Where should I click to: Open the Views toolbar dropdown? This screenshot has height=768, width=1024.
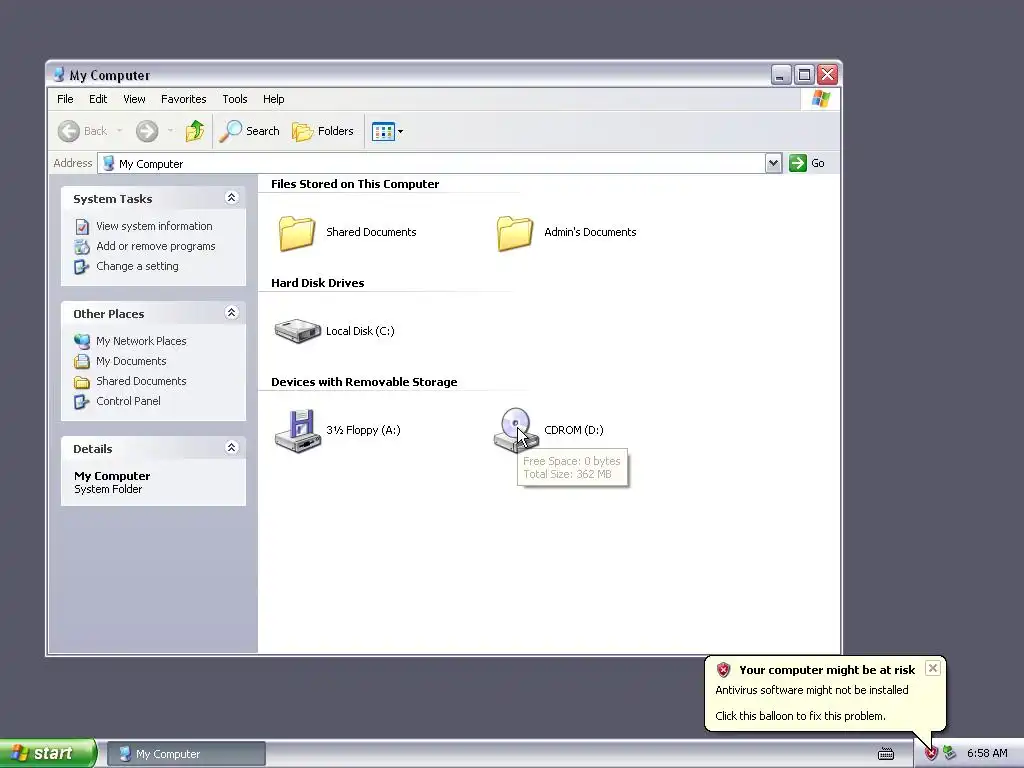pyautogui.click(x=387, y=131)
